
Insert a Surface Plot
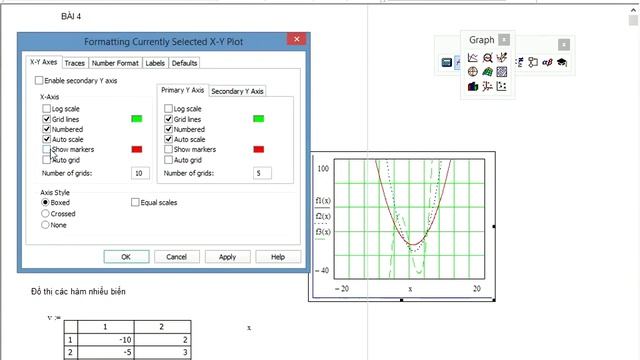[487, 72]
